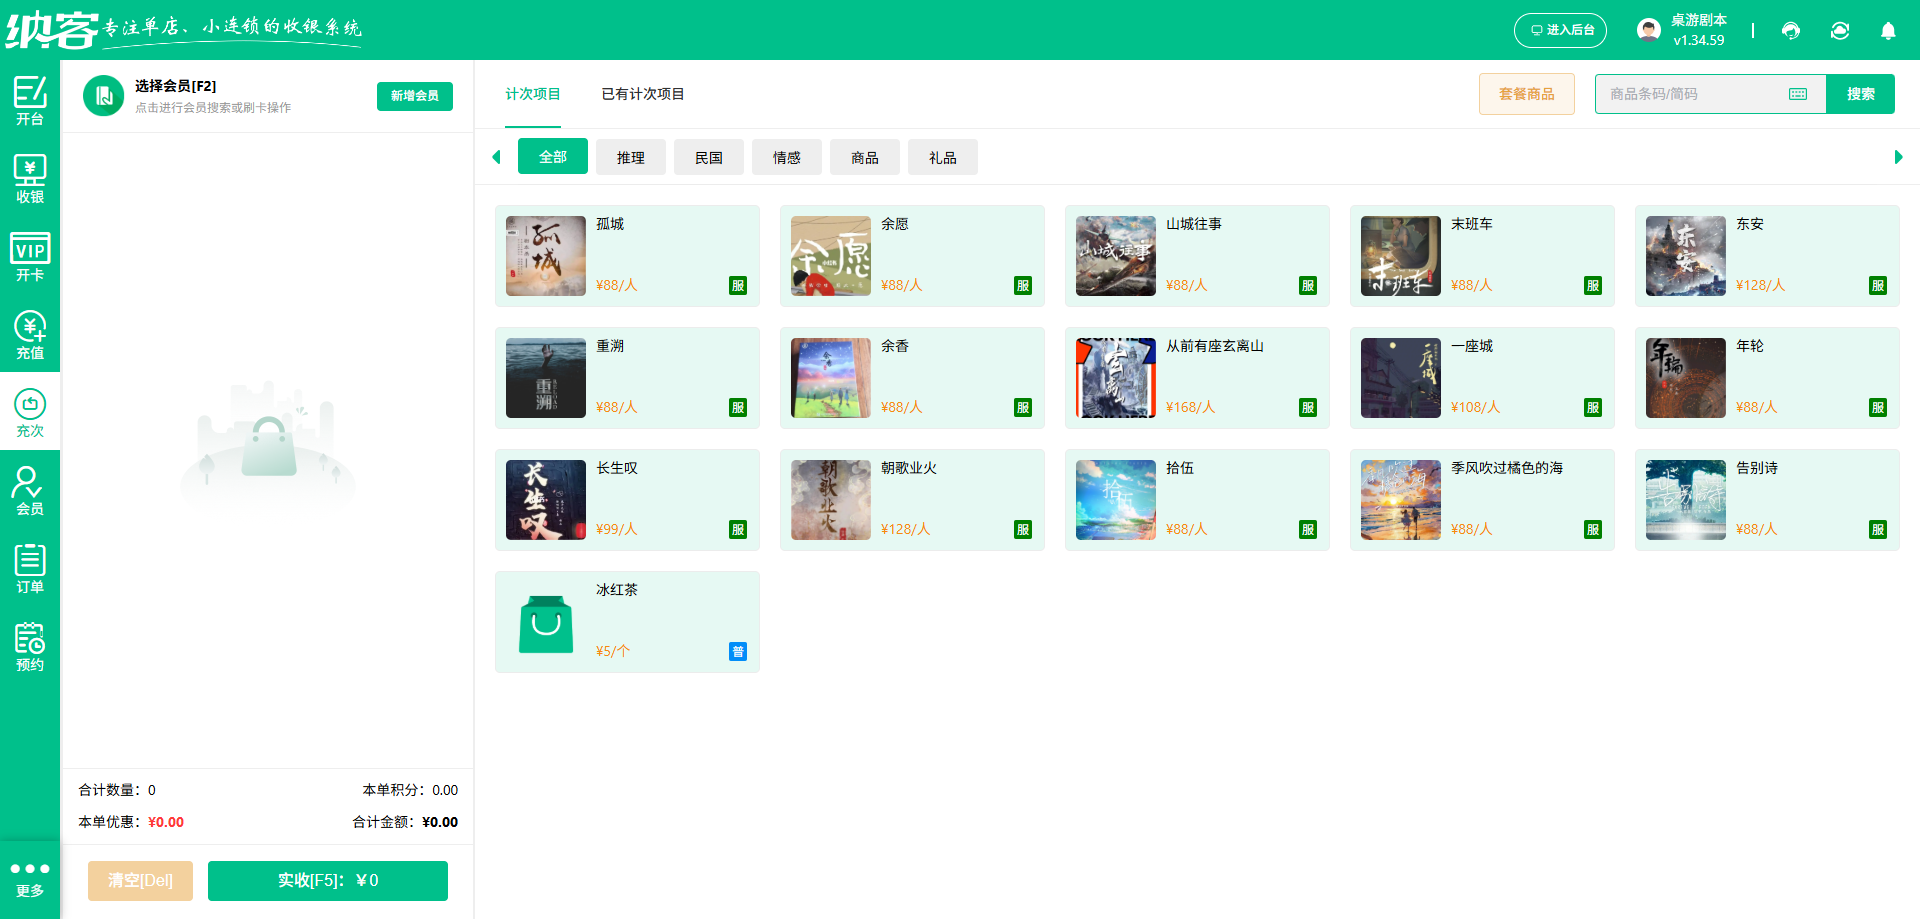
Task: Open the 更多 more menu icon
Action: click(30, 879)
